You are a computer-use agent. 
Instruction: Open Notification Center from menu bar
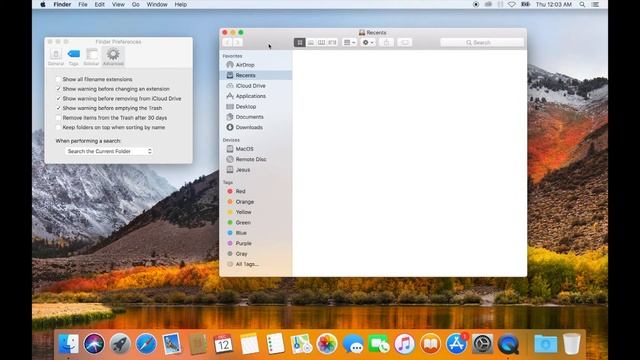596,4
